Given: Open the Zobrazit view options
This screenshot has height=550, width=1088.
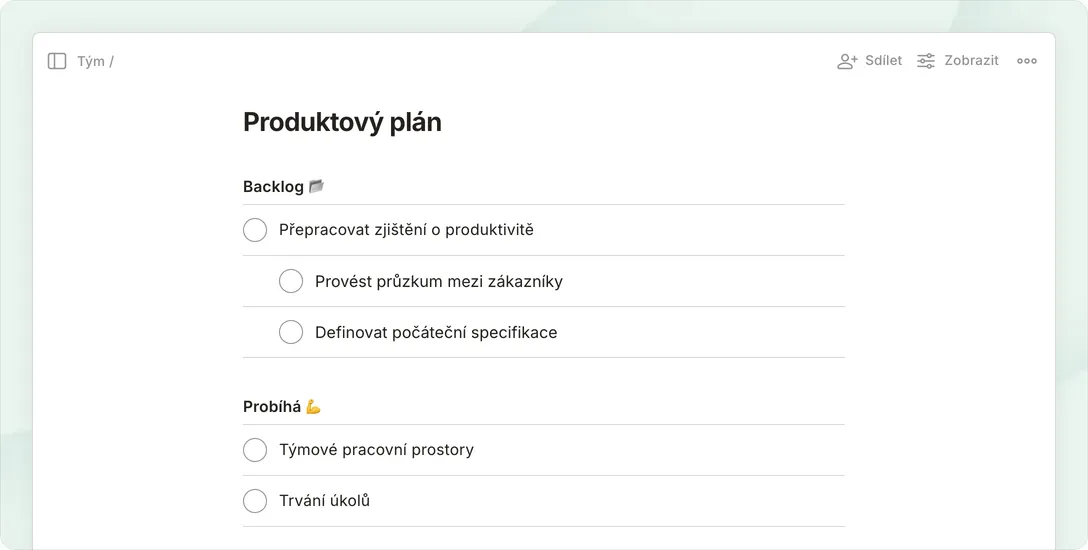Looking at the screenshot, I should coord(971,61).
